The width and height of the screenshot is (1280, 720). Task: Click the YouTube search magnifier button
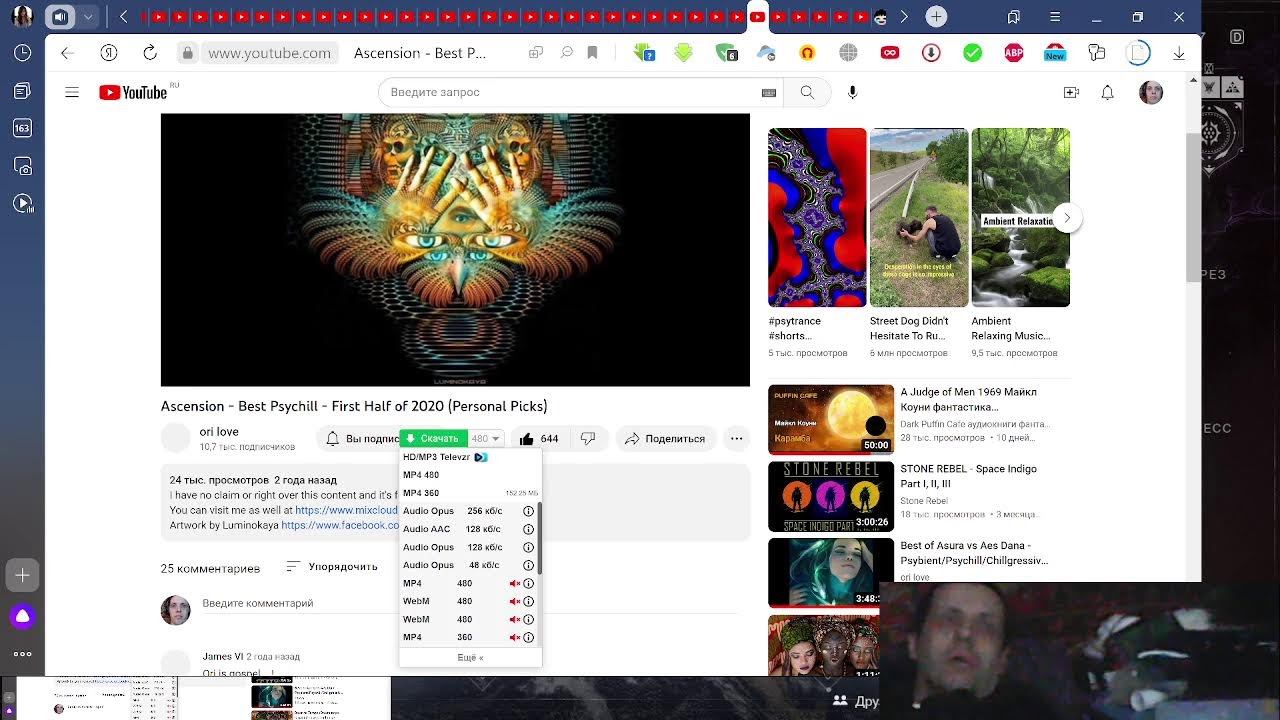coord(807,92)
